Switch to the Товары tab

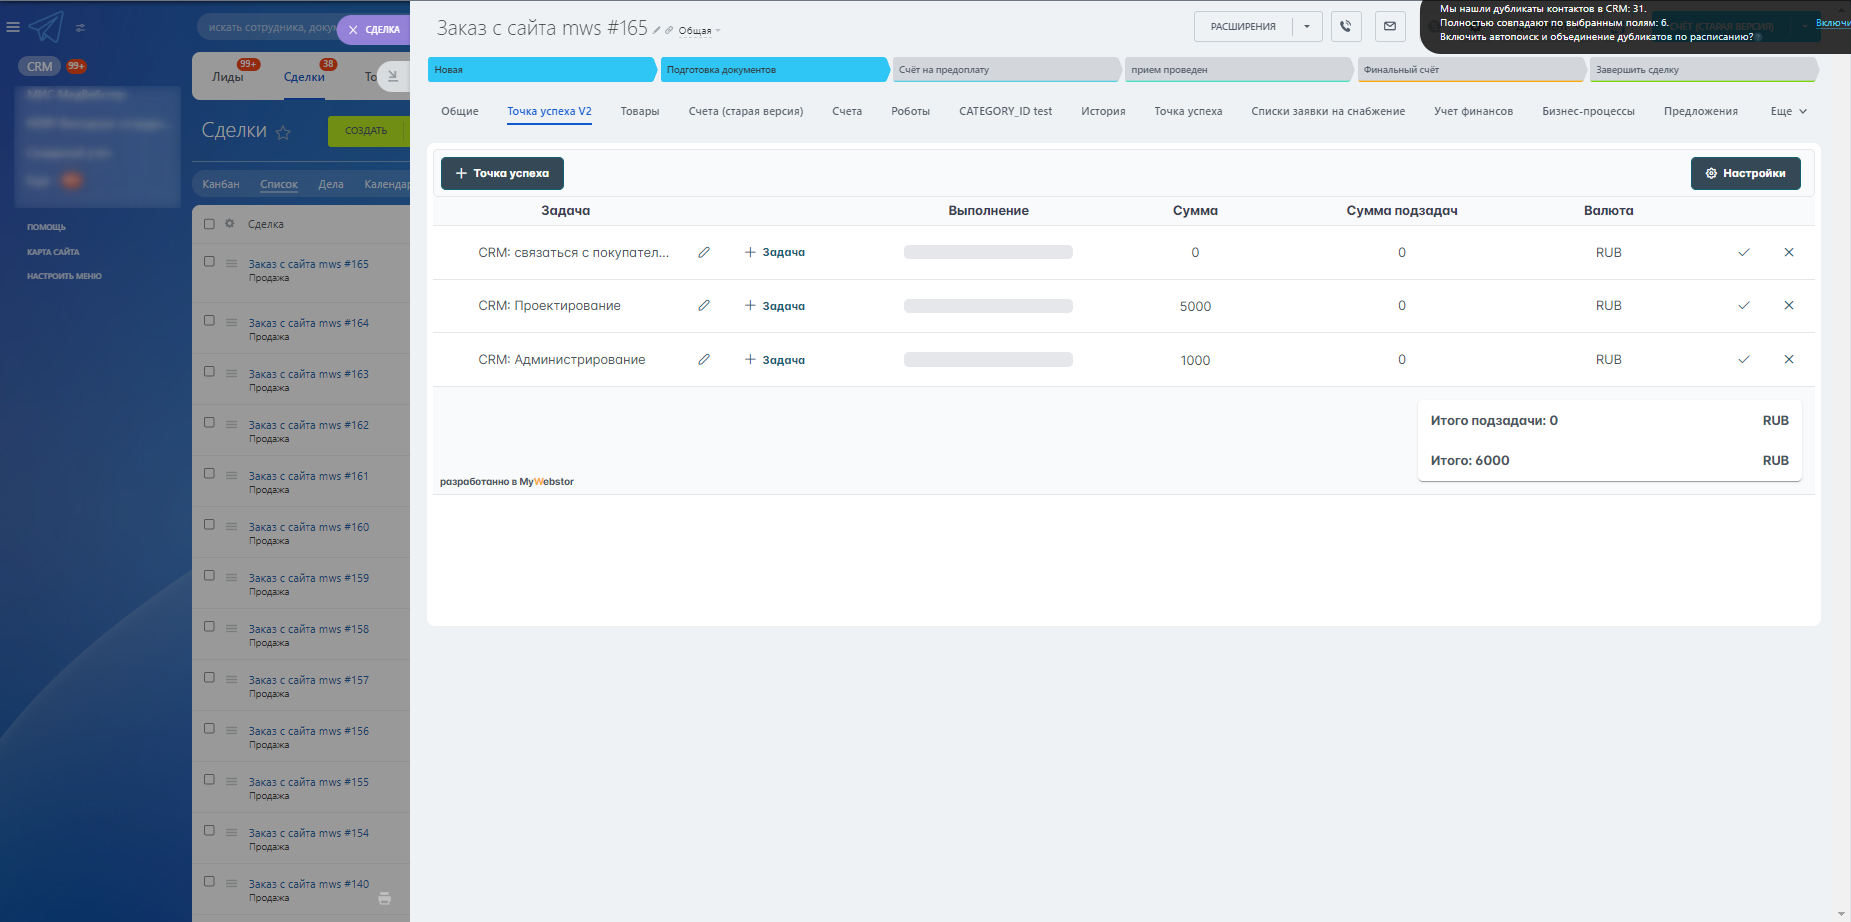(639, 112)
